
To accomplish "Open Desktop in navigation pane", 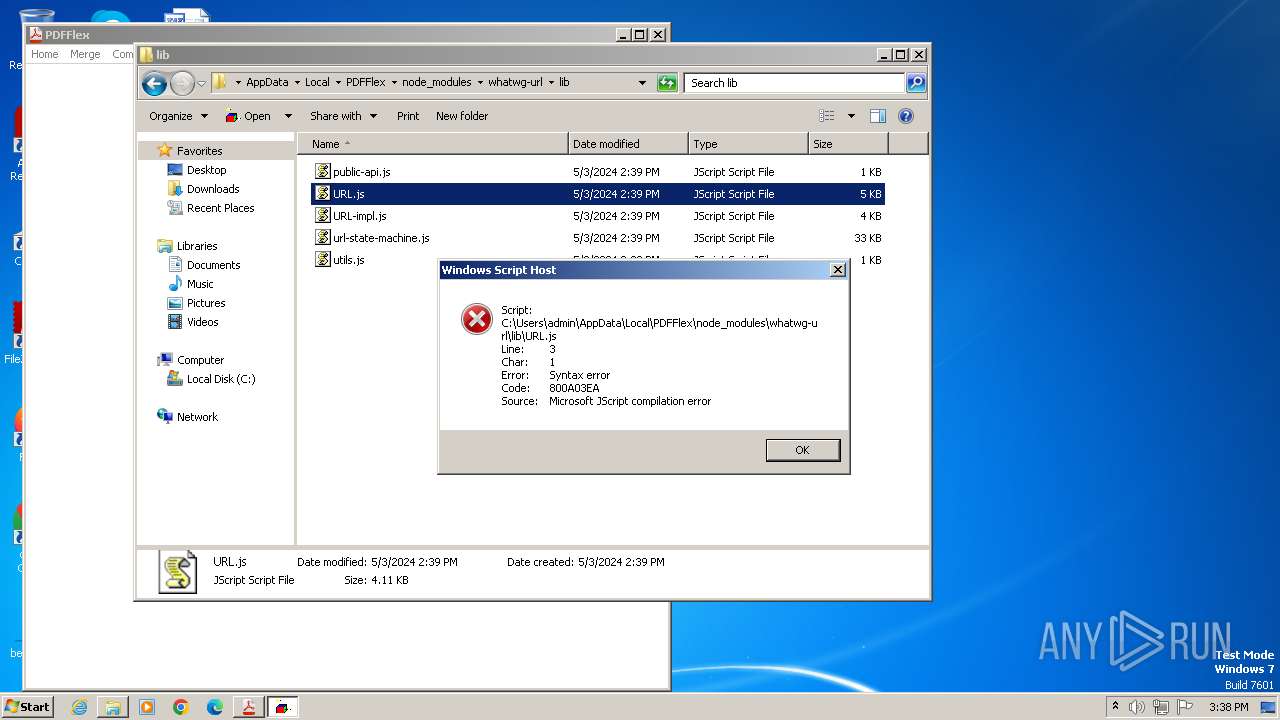I will (x=206, y=170).
